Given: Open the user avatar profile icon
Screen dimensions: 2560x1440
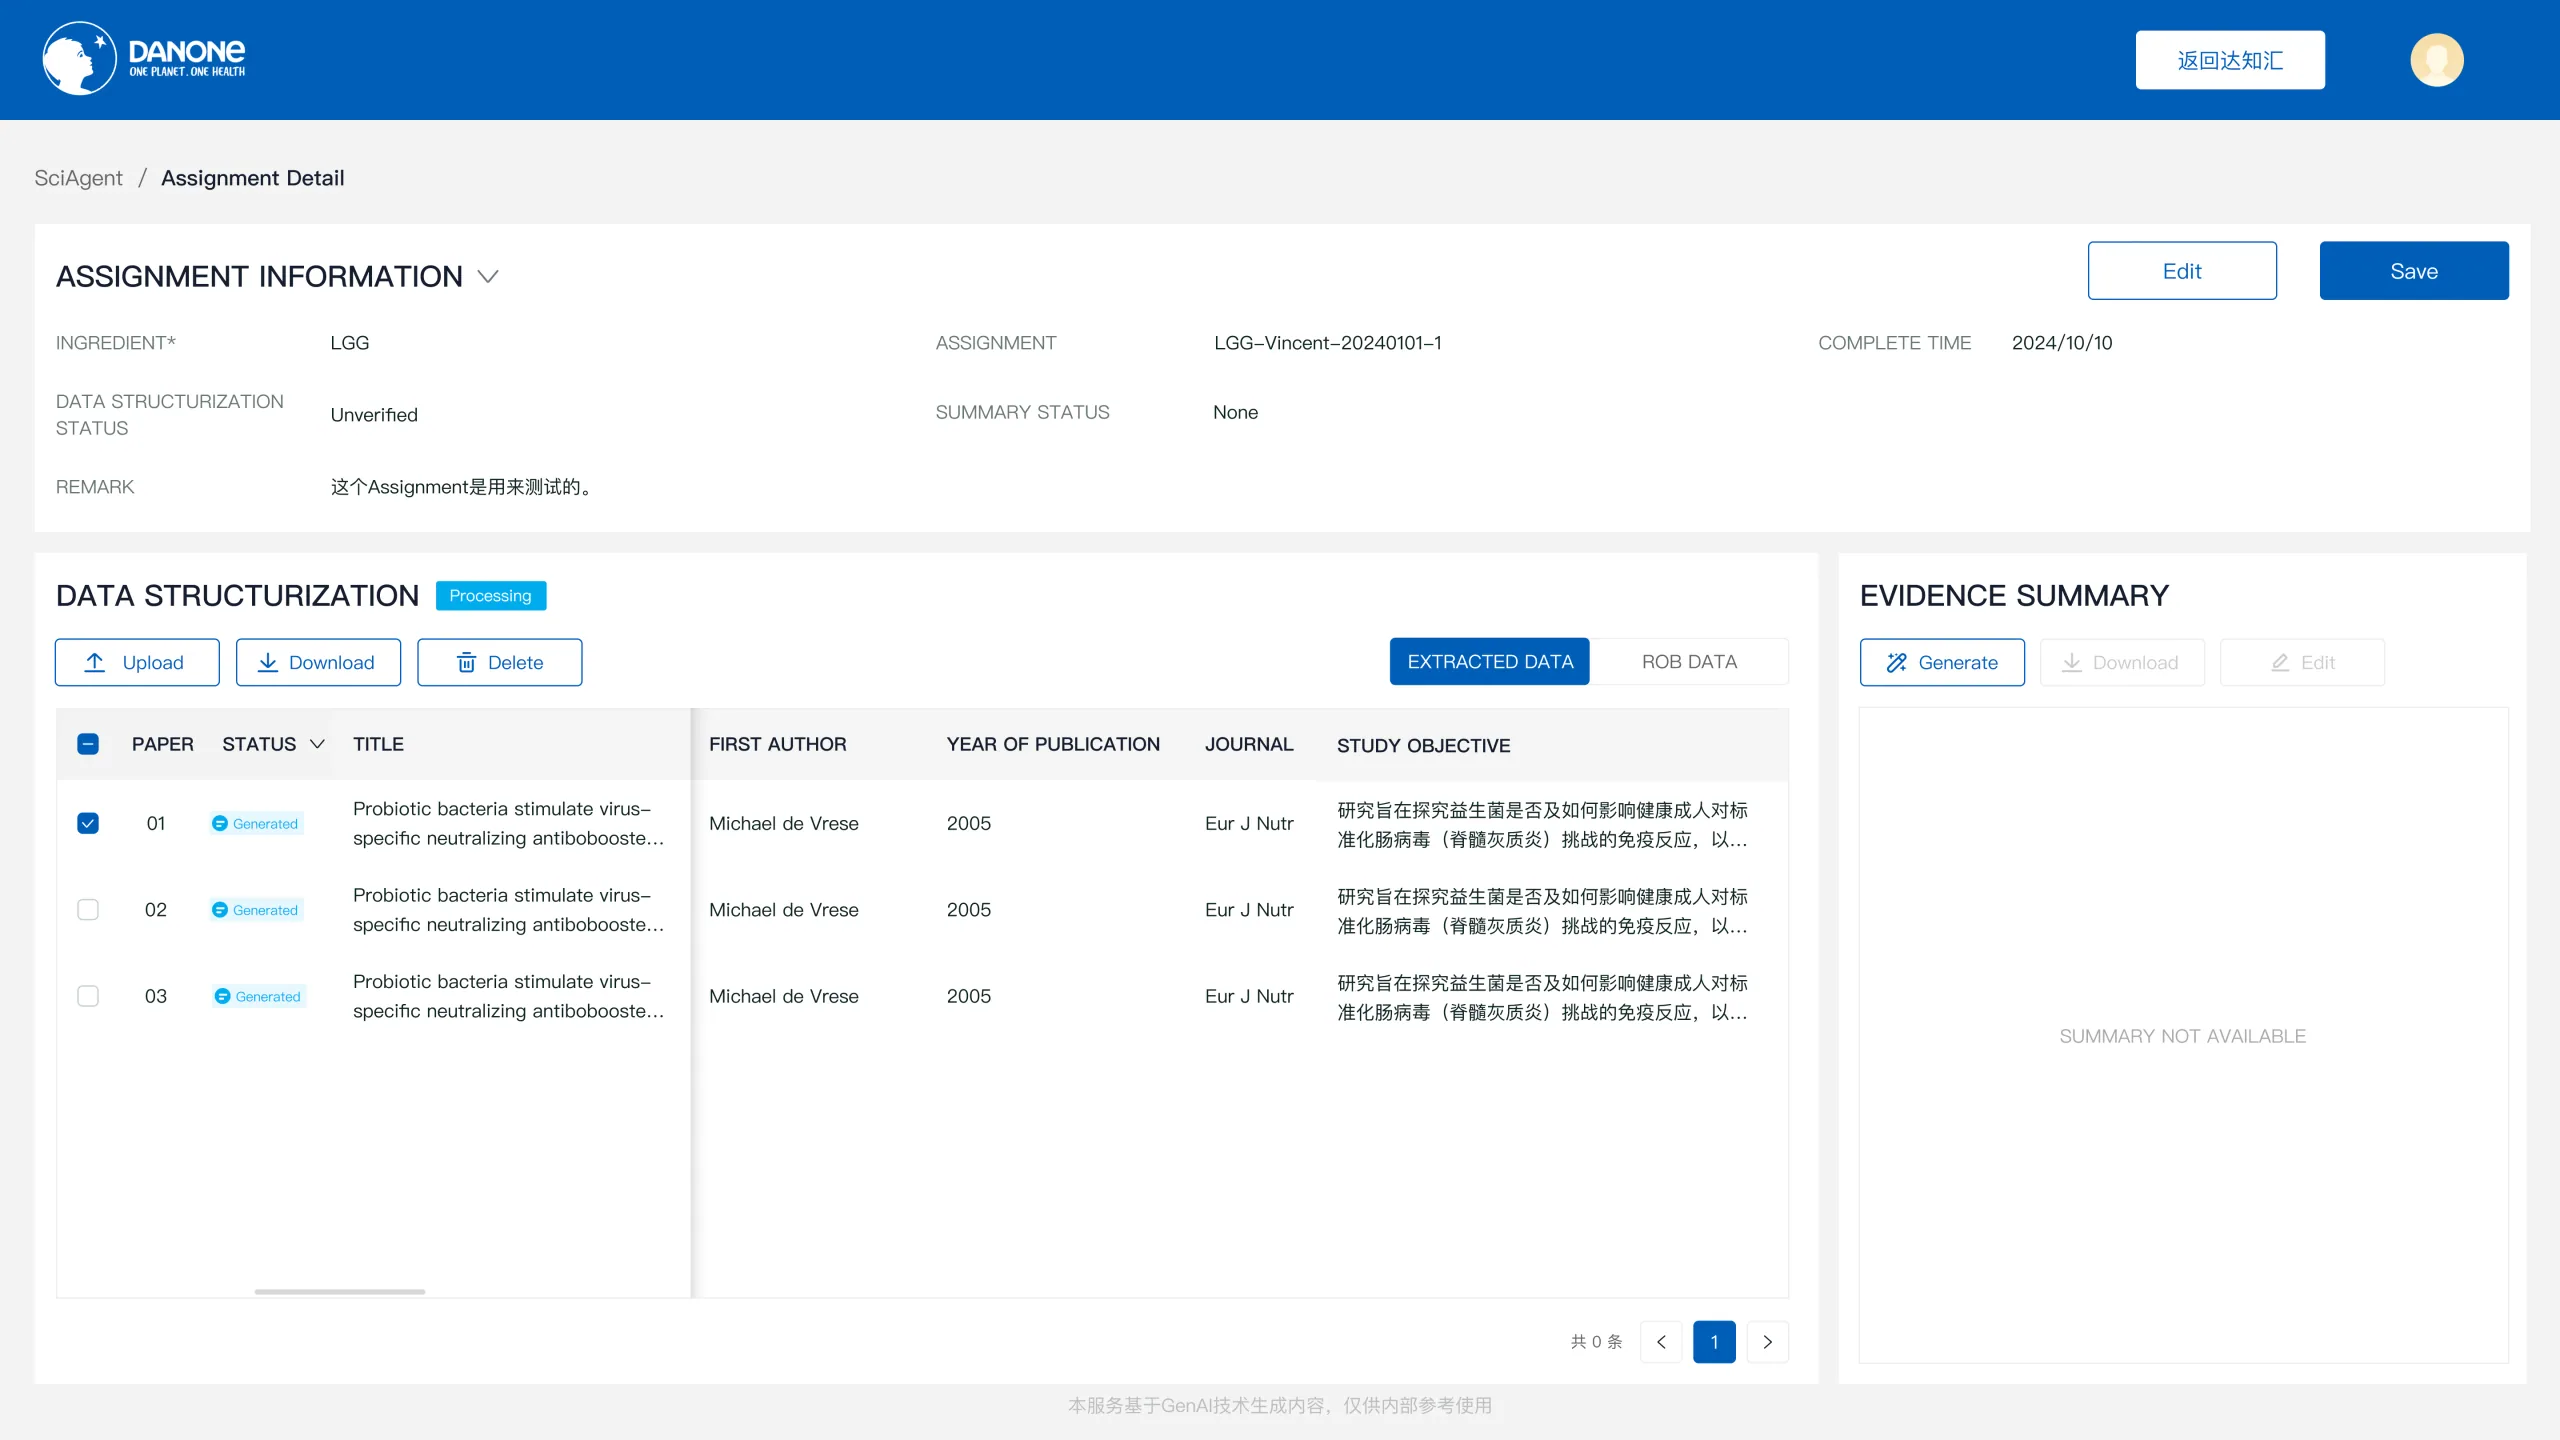Looking at the screenshot, I should (2436, 60).
